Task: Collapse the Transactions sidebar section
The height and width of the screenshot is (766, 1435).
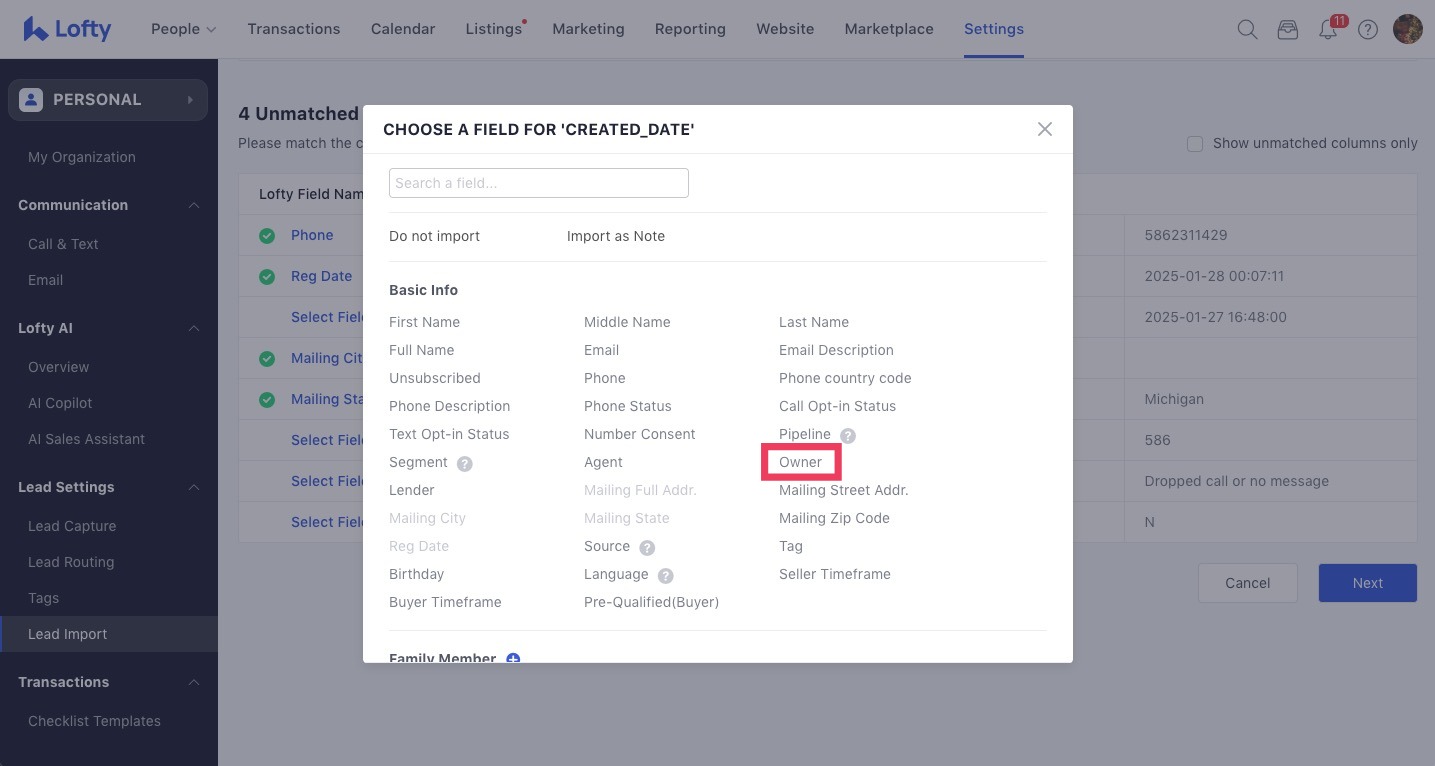Action: coord(194,682)
